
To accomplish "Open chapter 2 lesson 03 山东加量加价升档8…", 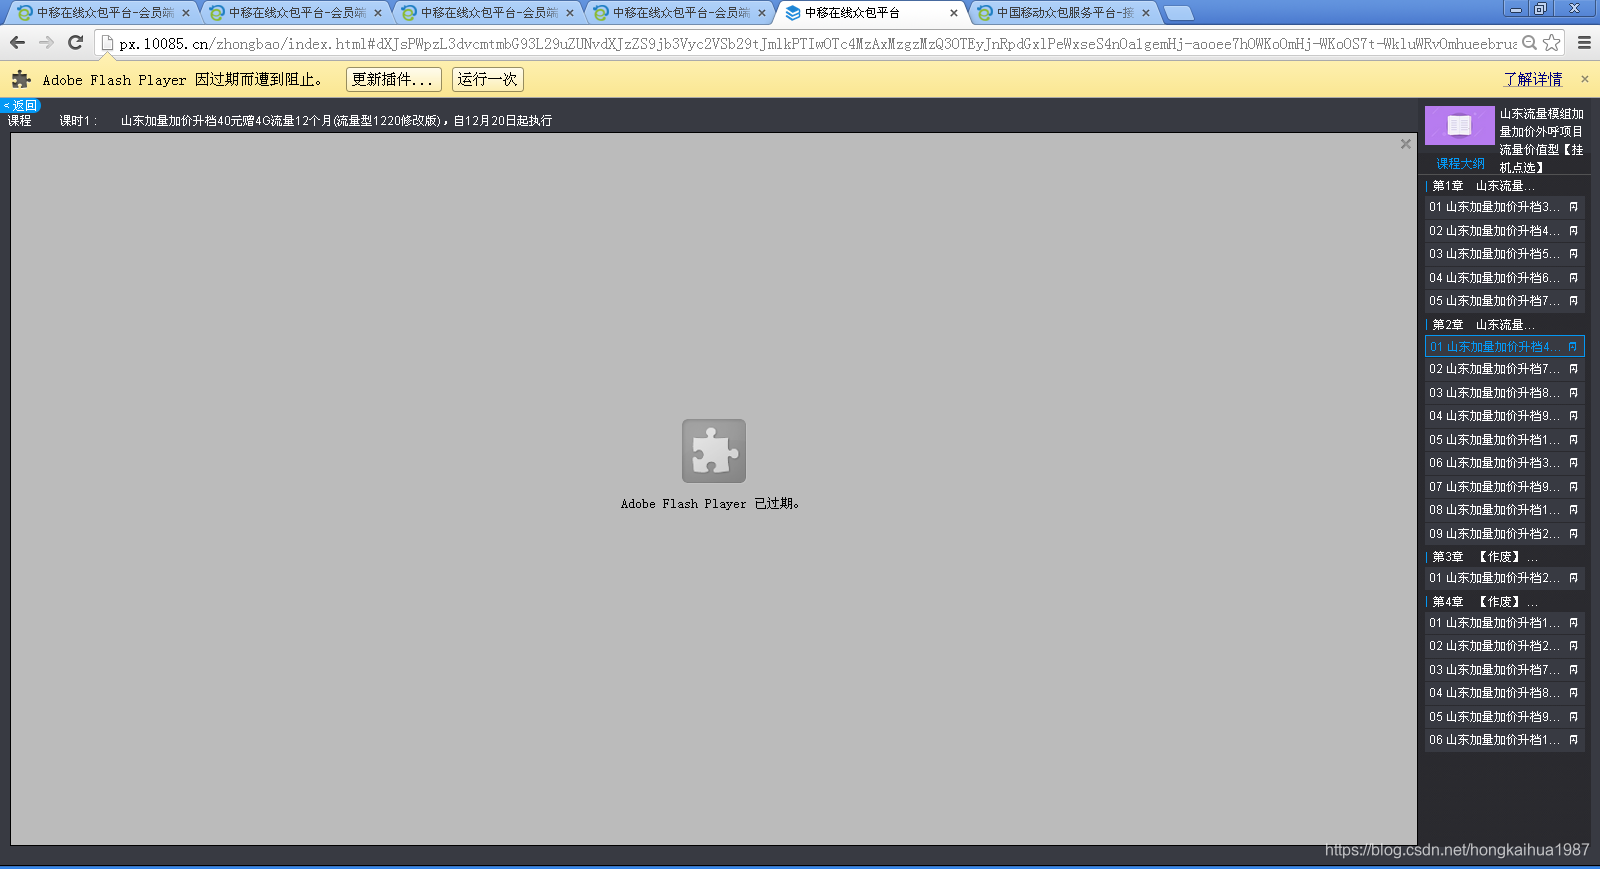I will [x=1505, y=393].
